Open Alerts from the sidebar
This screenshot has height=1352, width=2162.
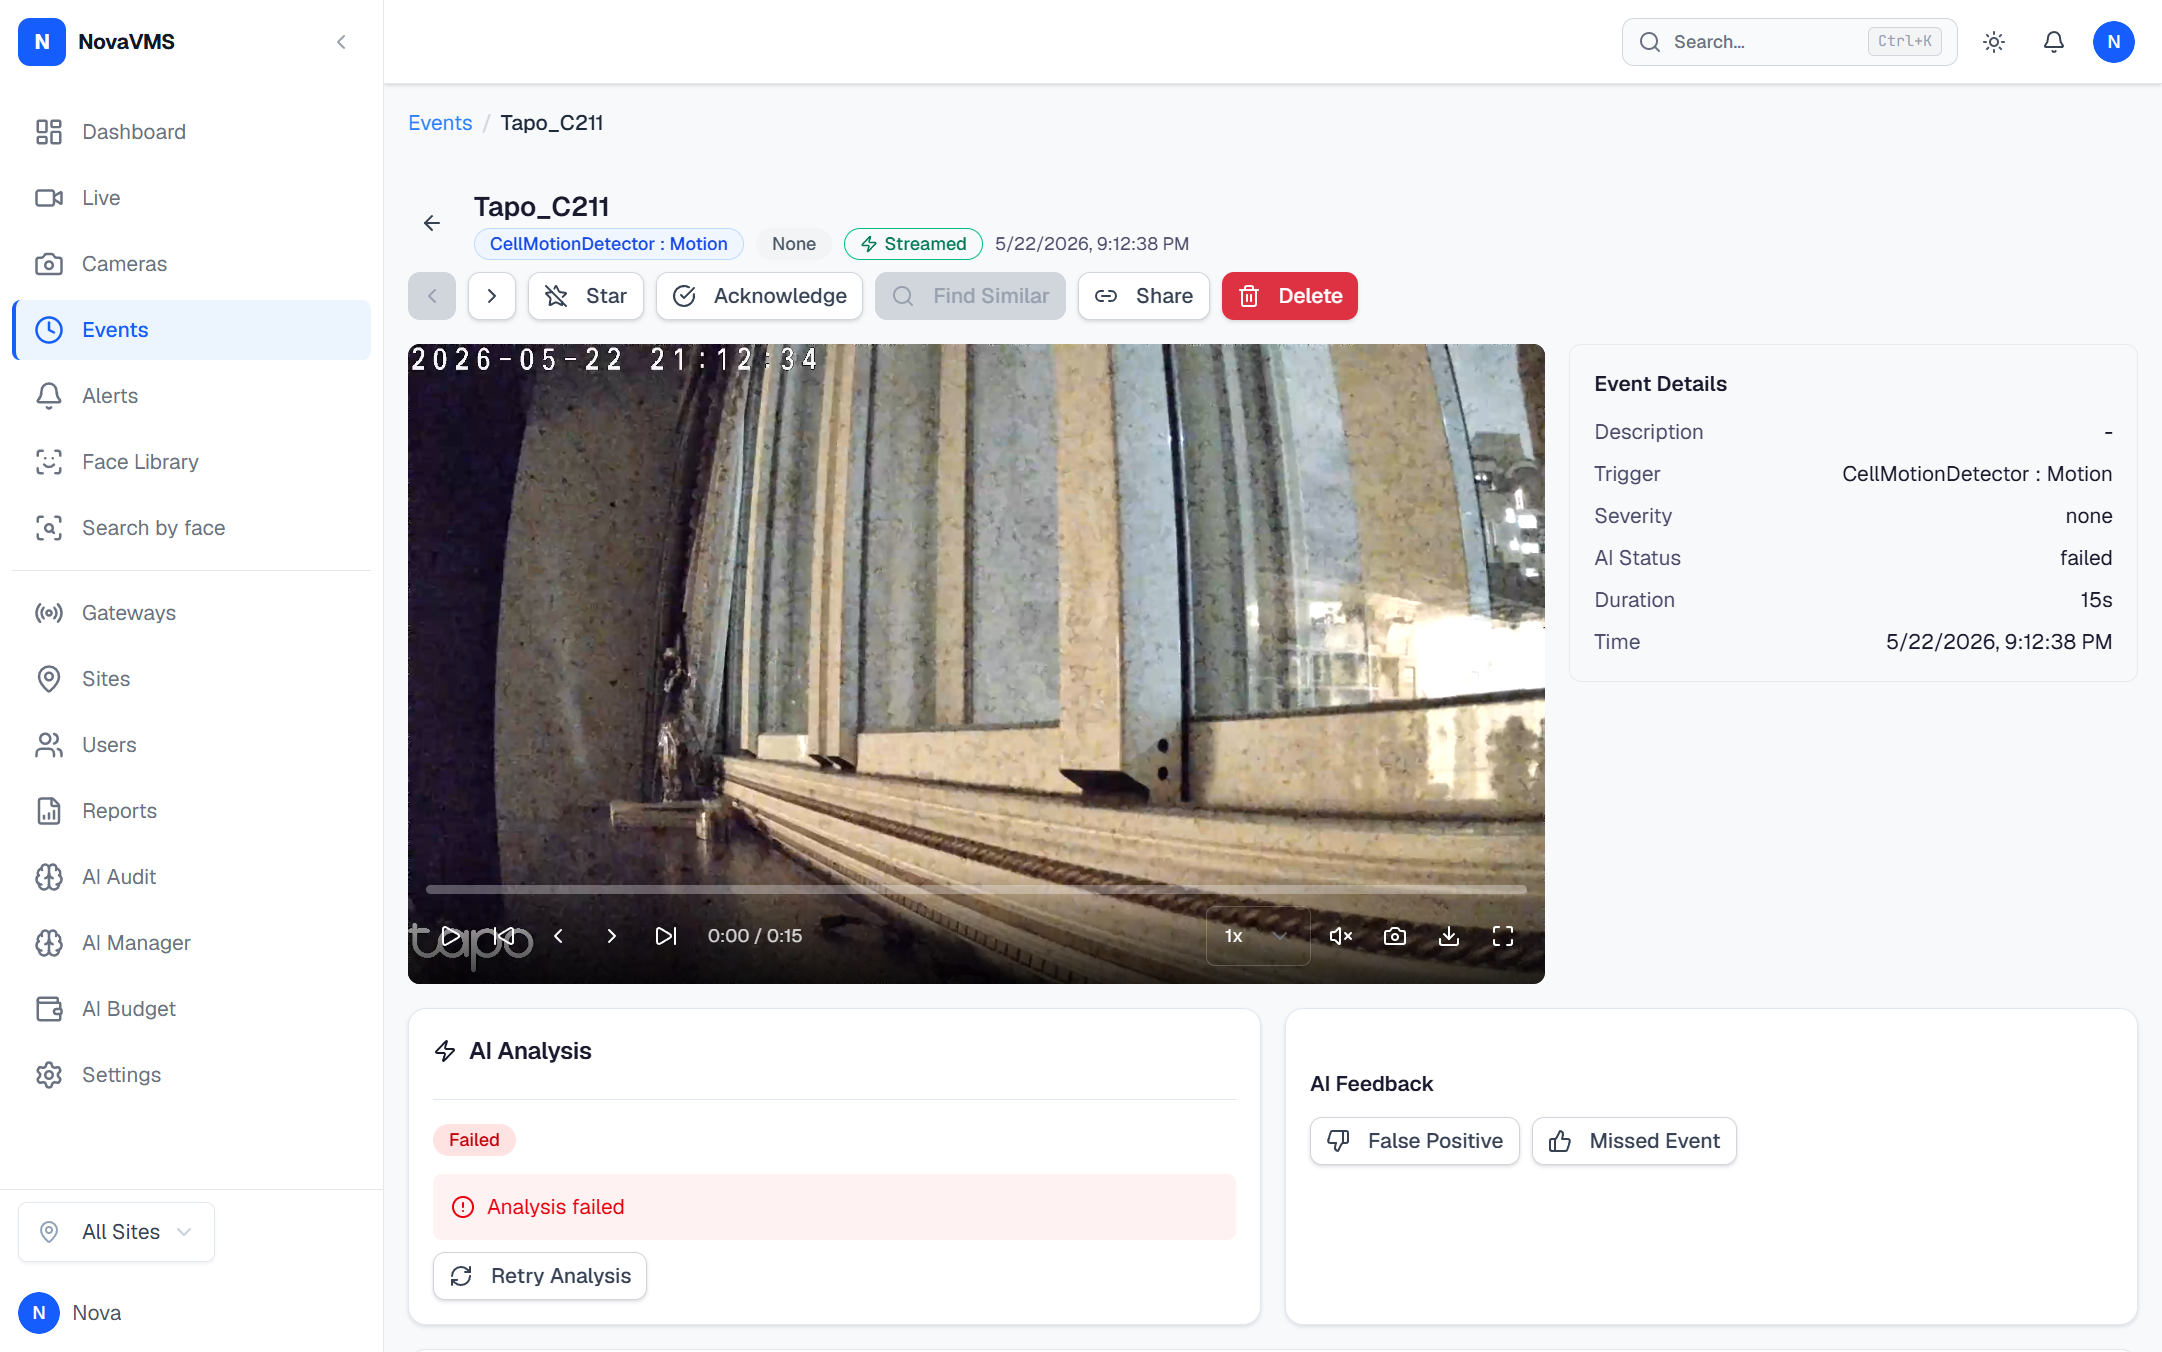[191, 396]
